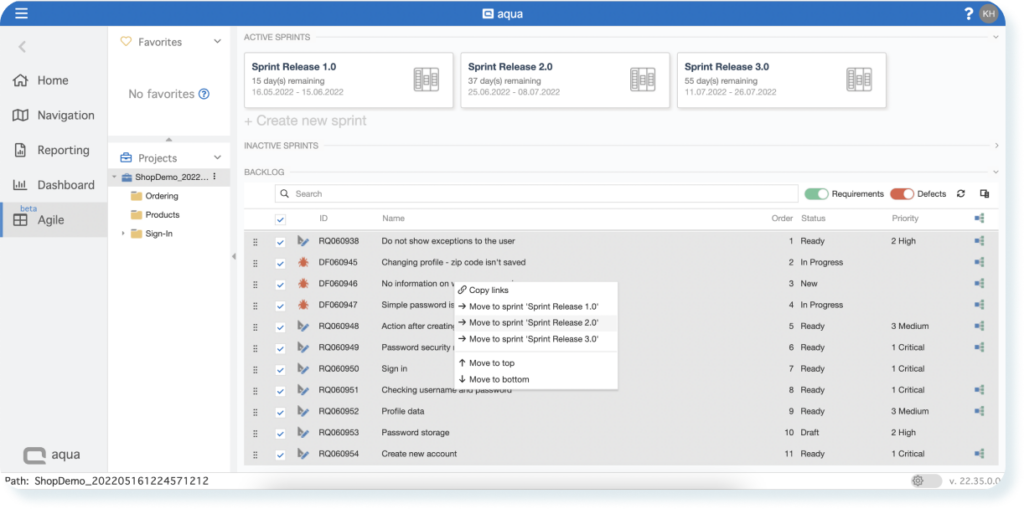Uncheck the RQ060949 row checkbox
Screen dimensions: 1024x509
280,348
